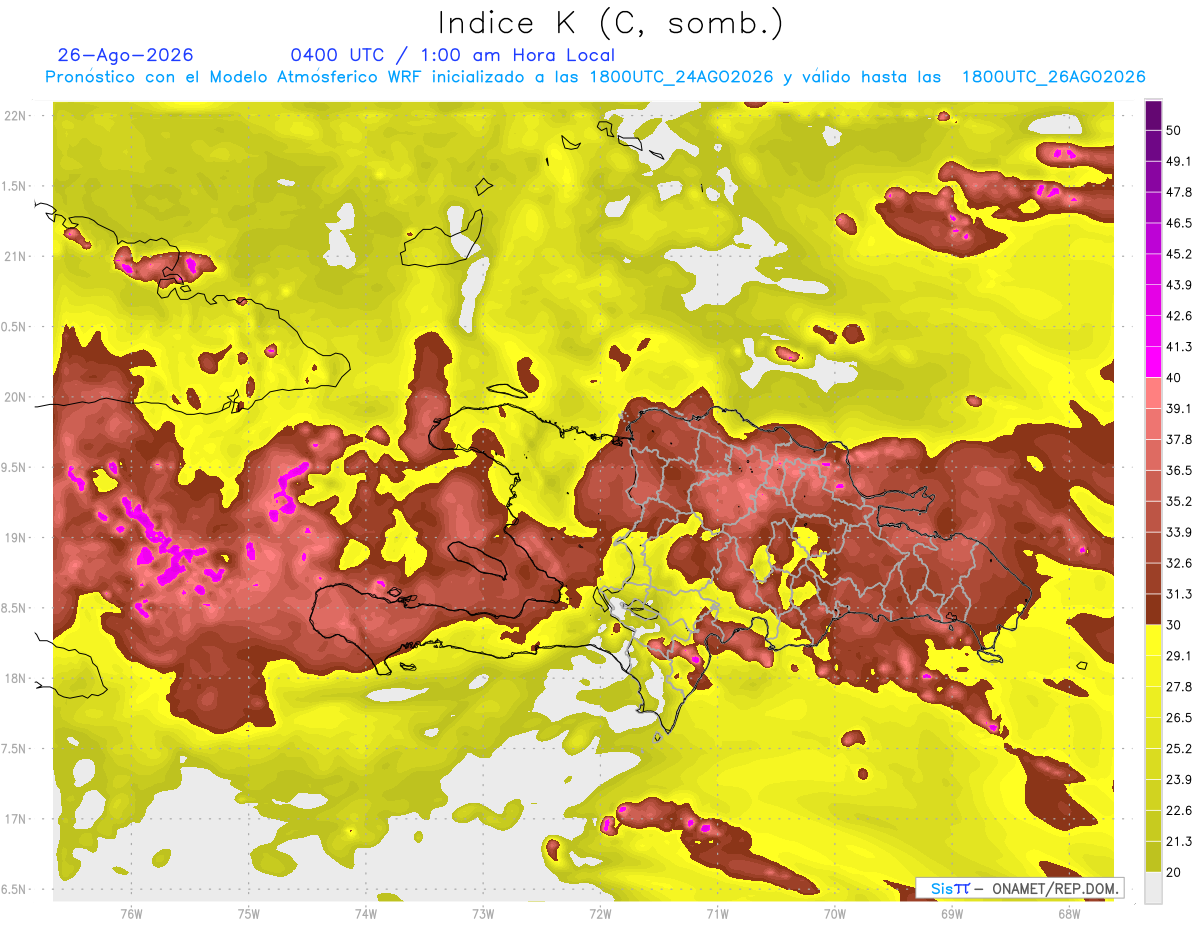Click the color scale value '32.6'
Image resolution: width=1200 pixels, height=927 pixels.
(1178, 563)
